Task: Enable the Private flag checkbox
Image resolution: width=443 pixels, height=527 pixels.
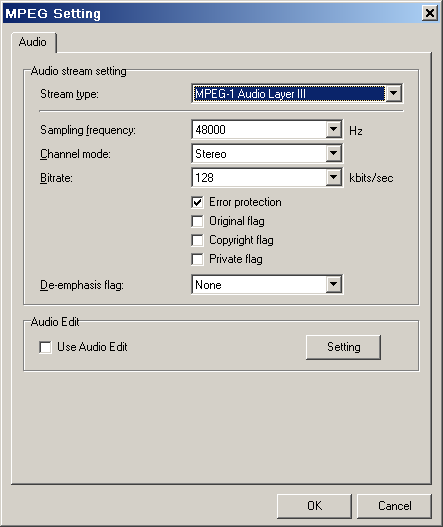Action: [x=197, y=259]
